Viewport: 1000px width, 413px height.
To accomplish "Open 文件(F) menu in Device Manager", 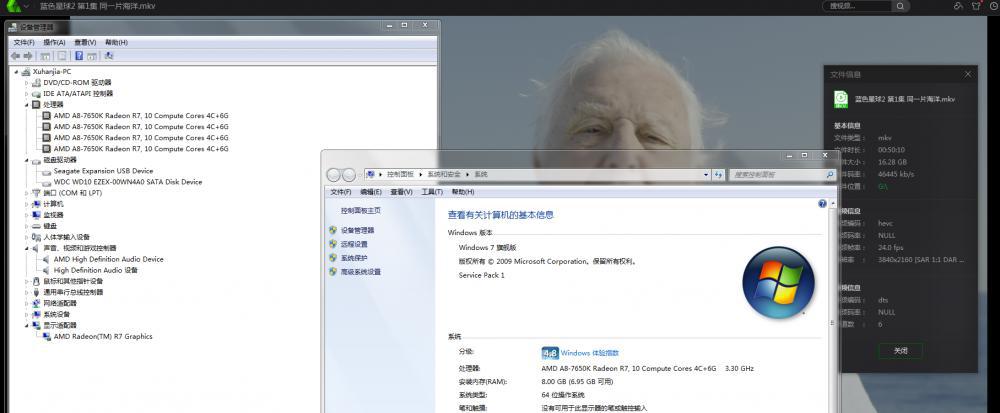I will coord(24,42).
